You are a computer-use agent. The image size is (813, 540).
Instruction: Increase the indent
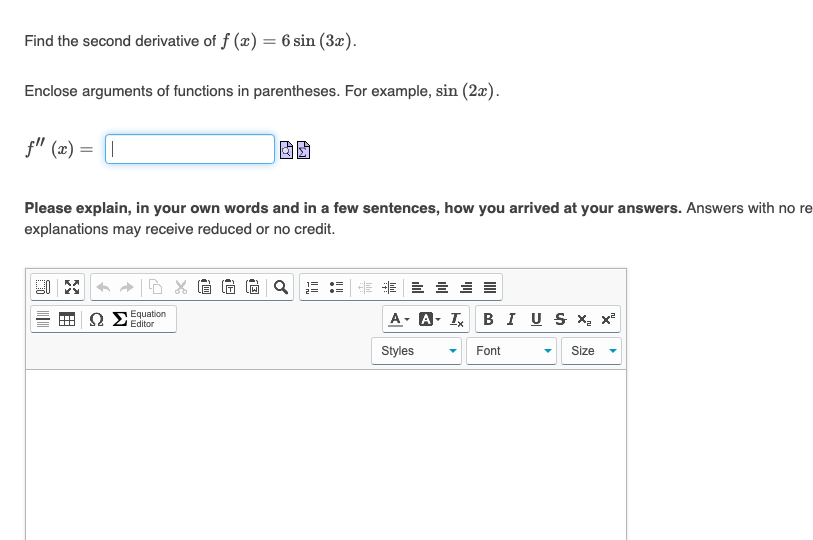389,287
